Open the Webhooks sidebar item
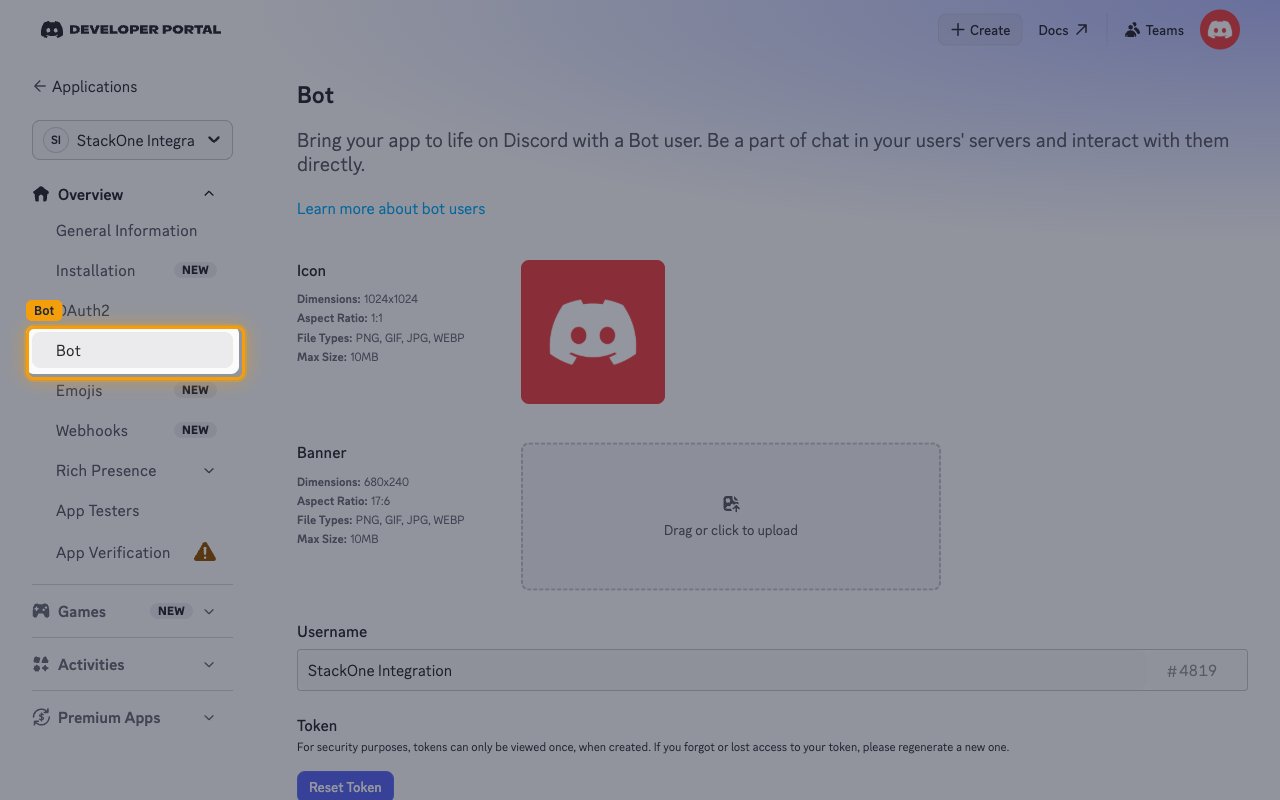 coord(132,430)
